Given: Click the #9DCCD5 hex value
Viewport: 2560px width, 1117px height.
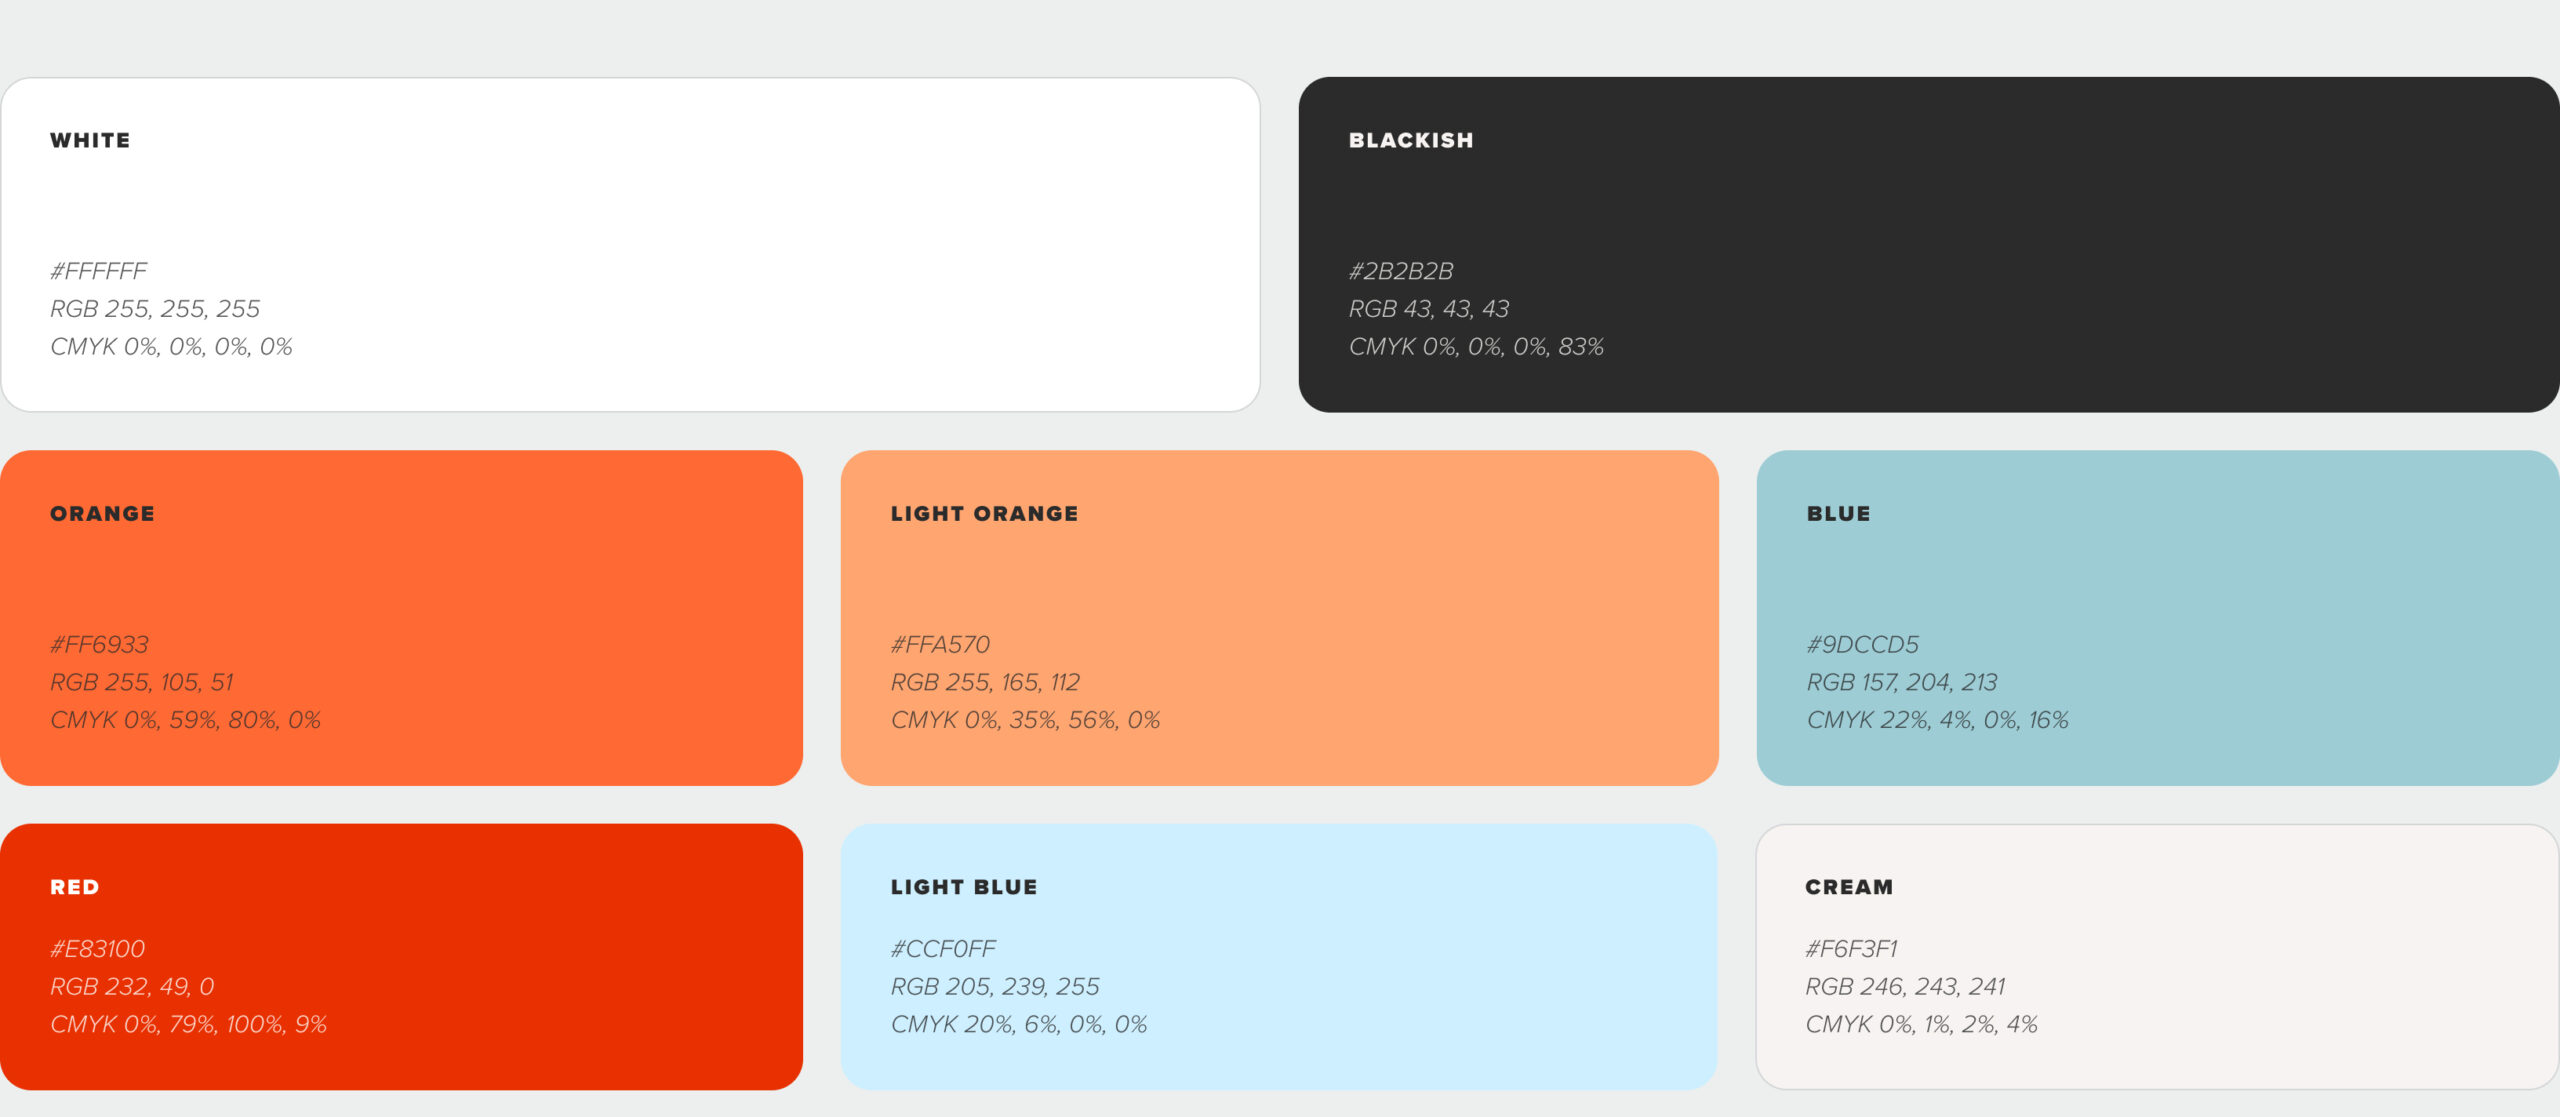Looking at the screenshot, I should tap(1862, 645).
